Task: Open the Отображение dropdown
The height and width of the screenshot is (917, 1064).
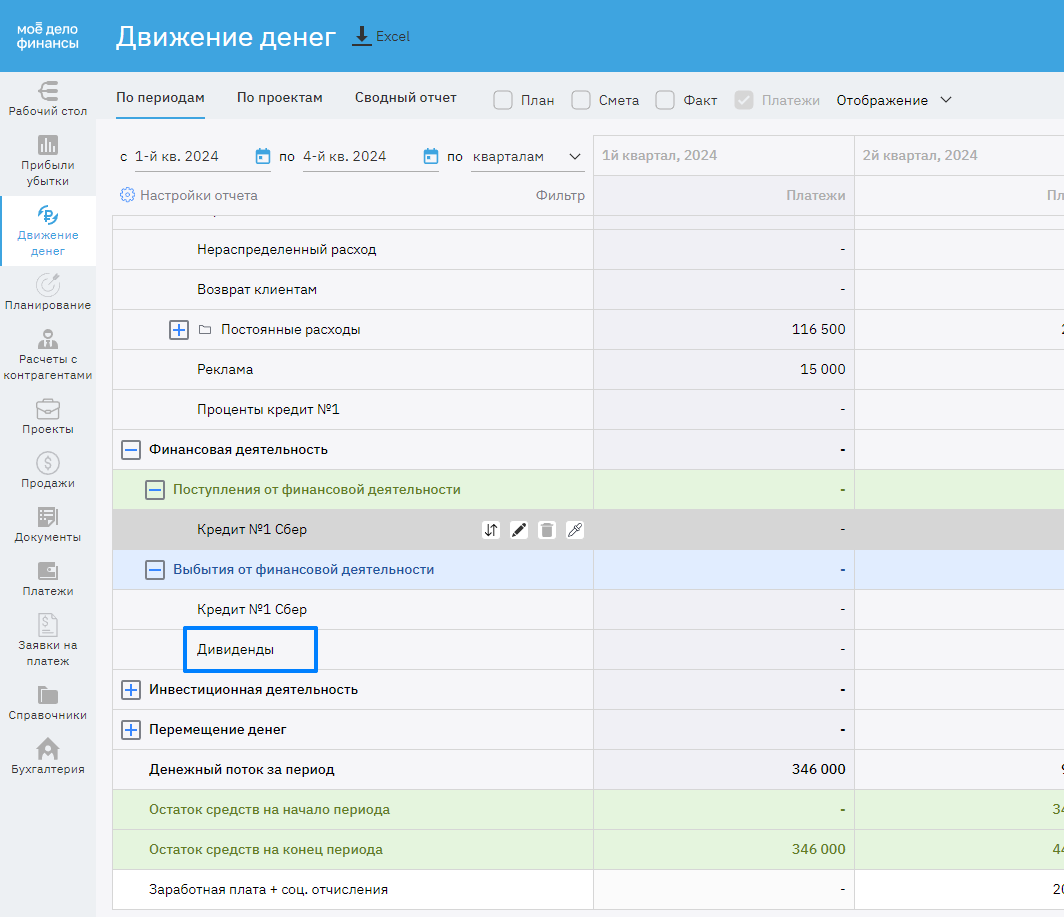Action: click(894, 100)
